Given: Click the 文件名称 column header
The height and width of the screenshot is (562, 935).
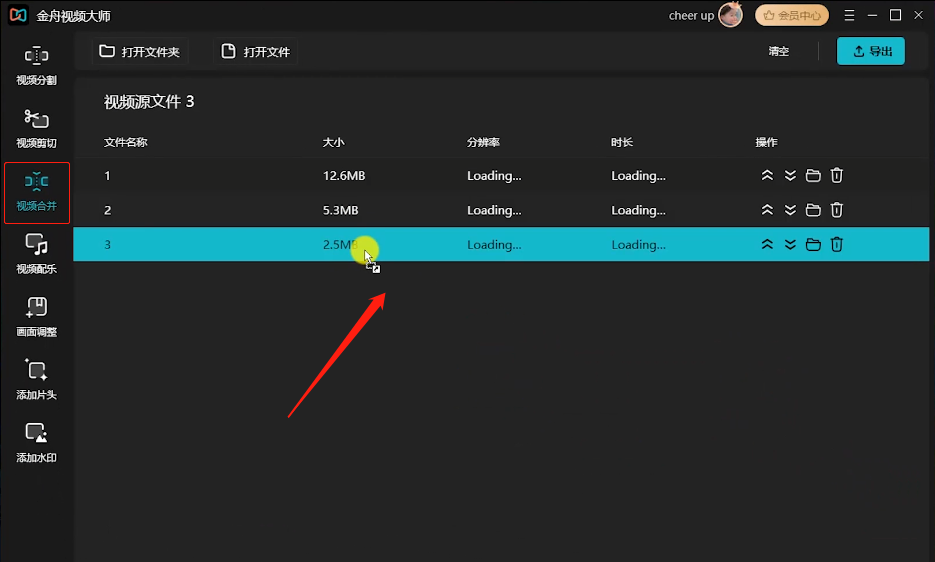Looking at the screenshot, I should tap(125, 143).
